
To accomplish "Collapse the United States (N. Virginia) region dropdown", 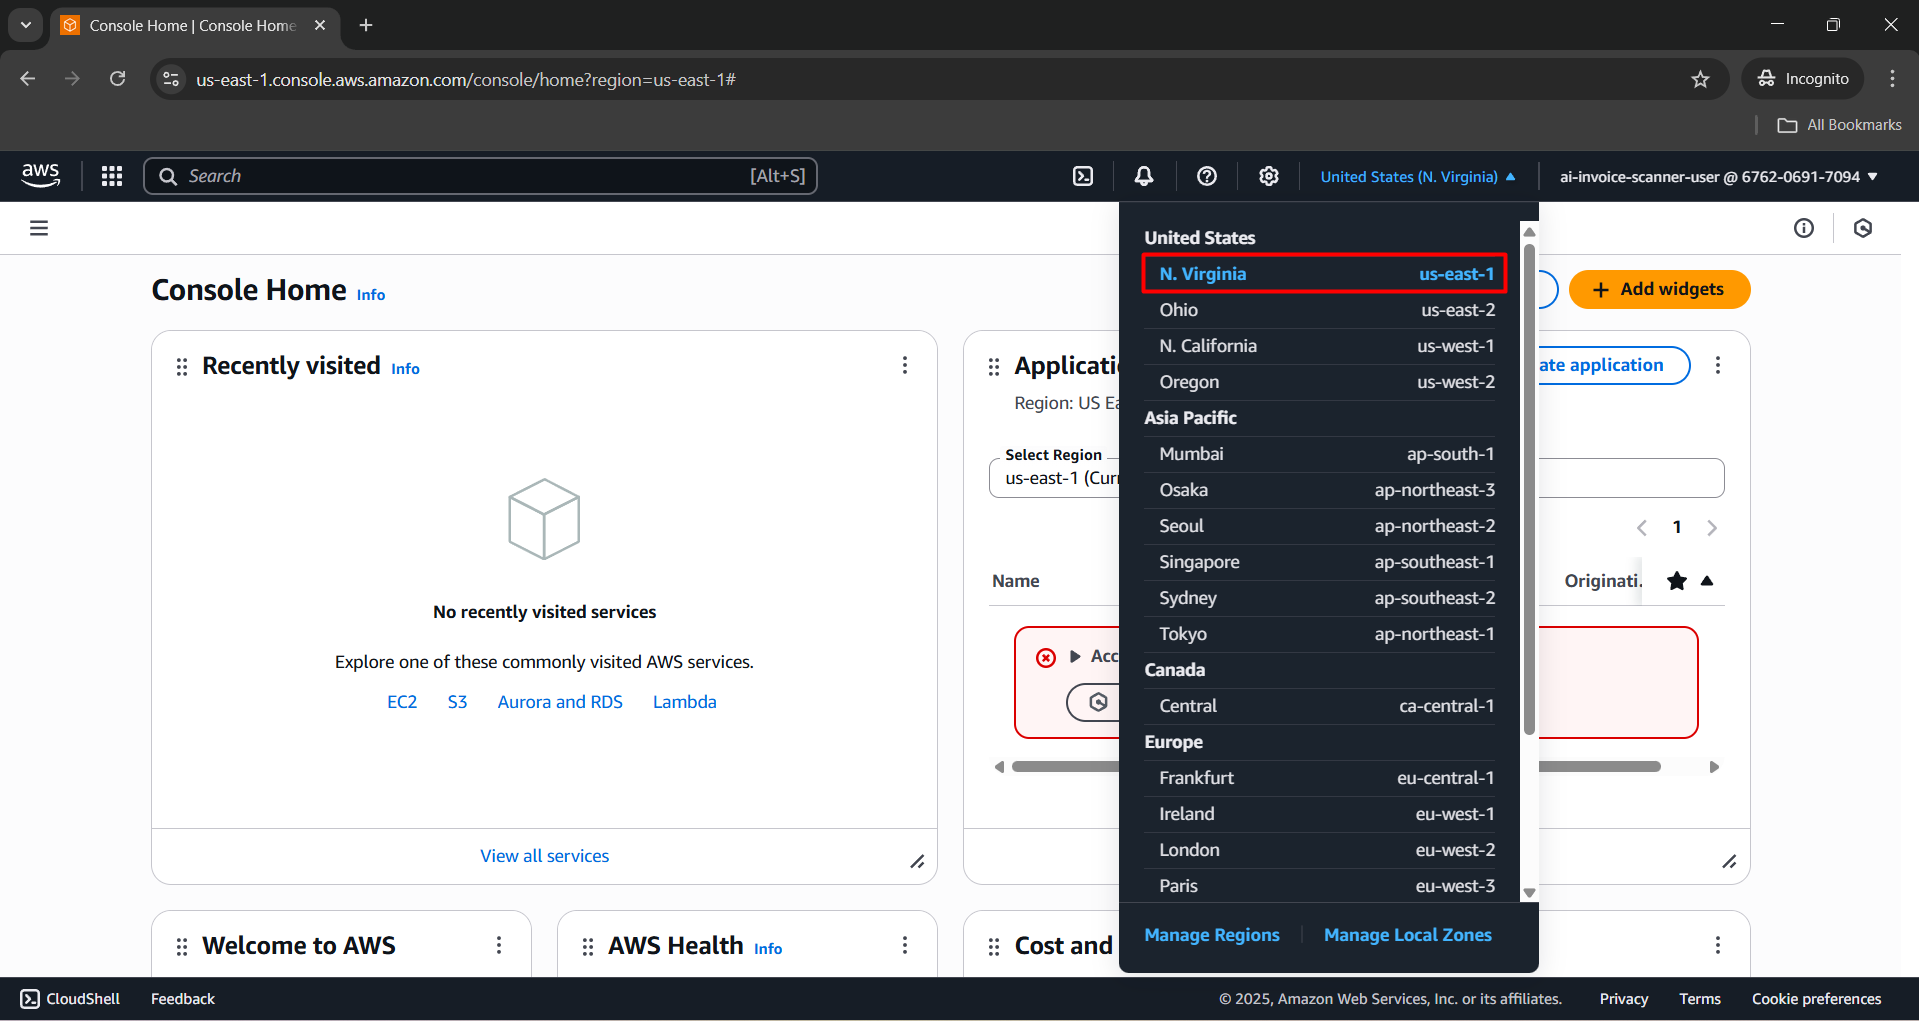I will point(1417,177).
